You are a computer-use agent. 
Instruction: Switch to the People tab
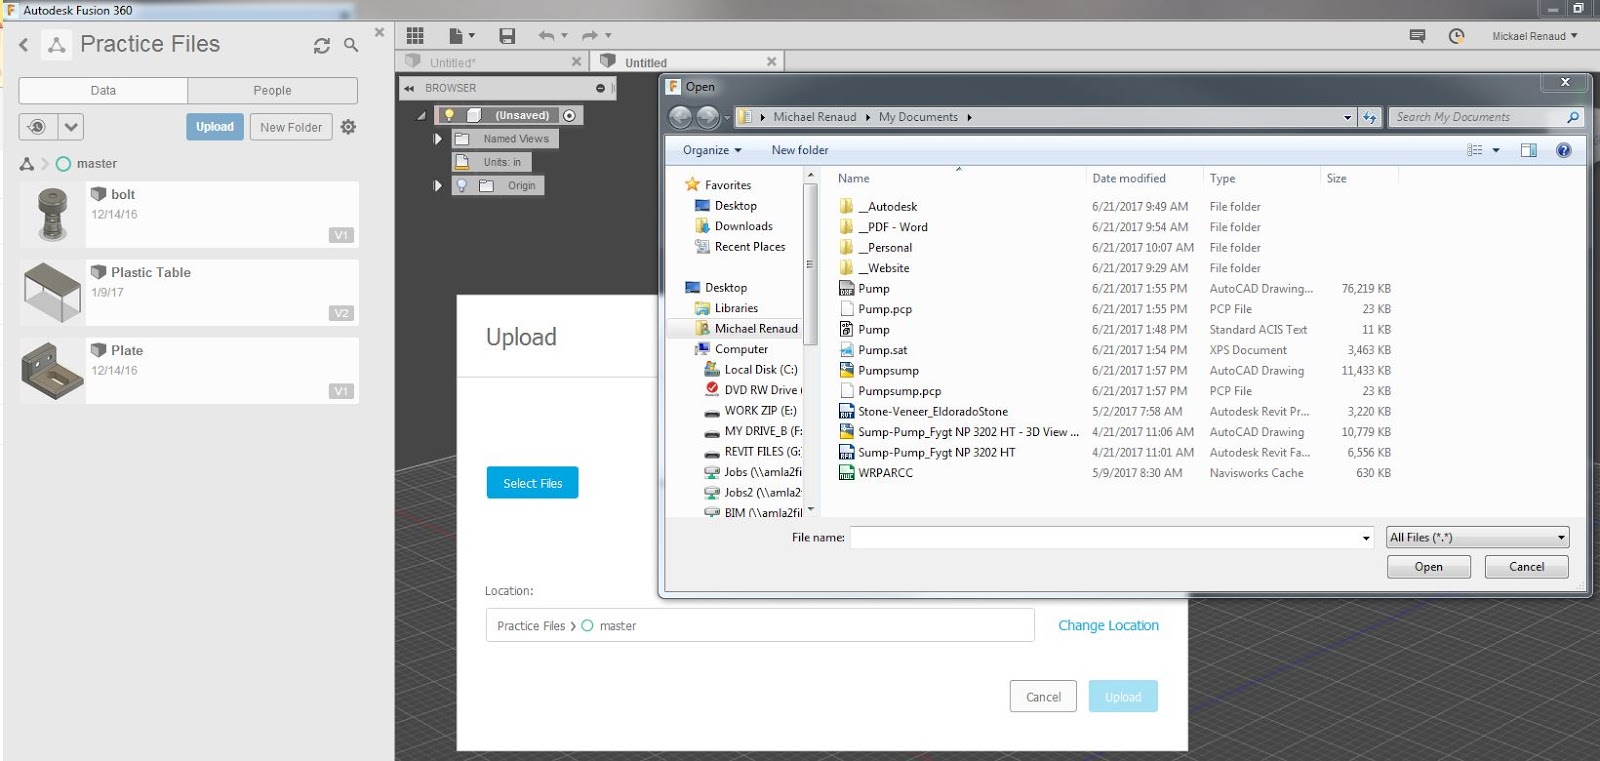click(272, 90)
